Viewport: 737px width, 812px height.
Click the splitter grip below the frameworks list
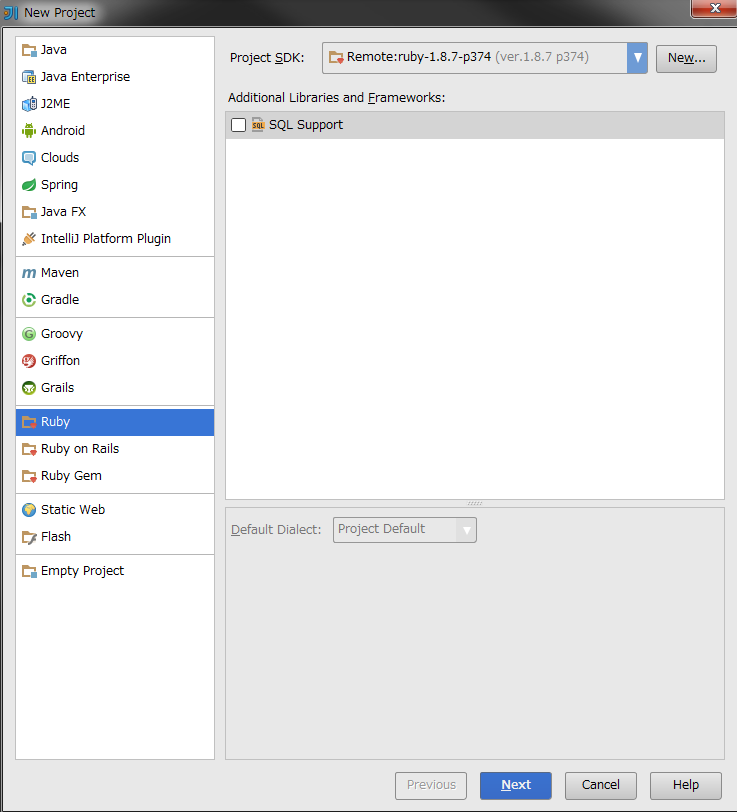[474, 503]
